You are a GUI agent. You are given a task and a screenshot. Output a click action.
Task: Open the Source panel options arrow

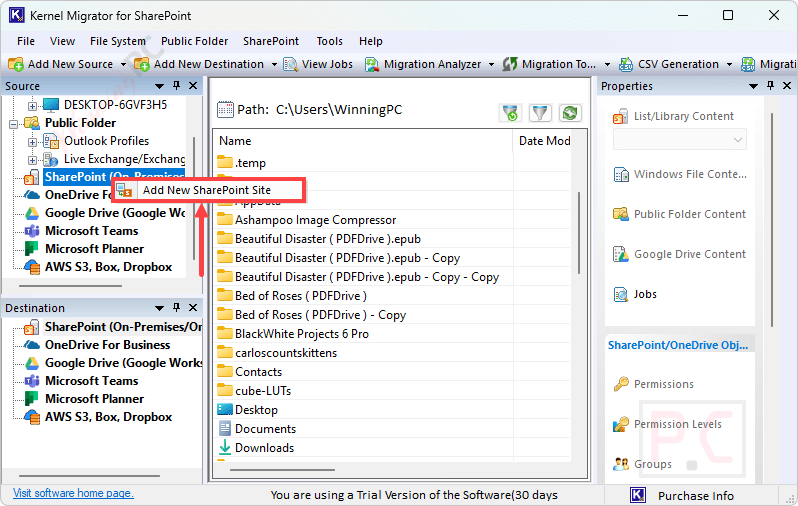click(159, 86)
